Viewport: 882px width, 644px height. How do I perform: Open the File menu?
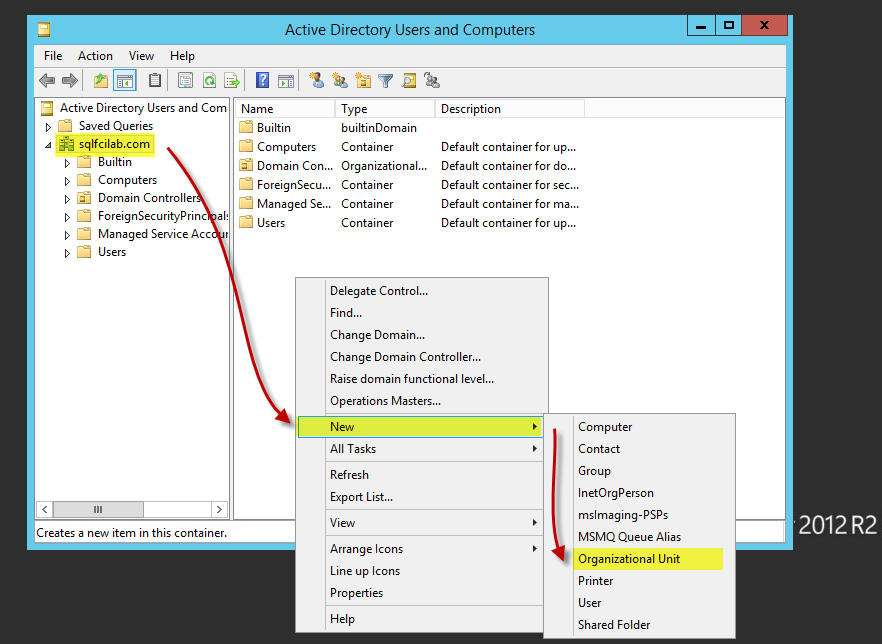53,56
